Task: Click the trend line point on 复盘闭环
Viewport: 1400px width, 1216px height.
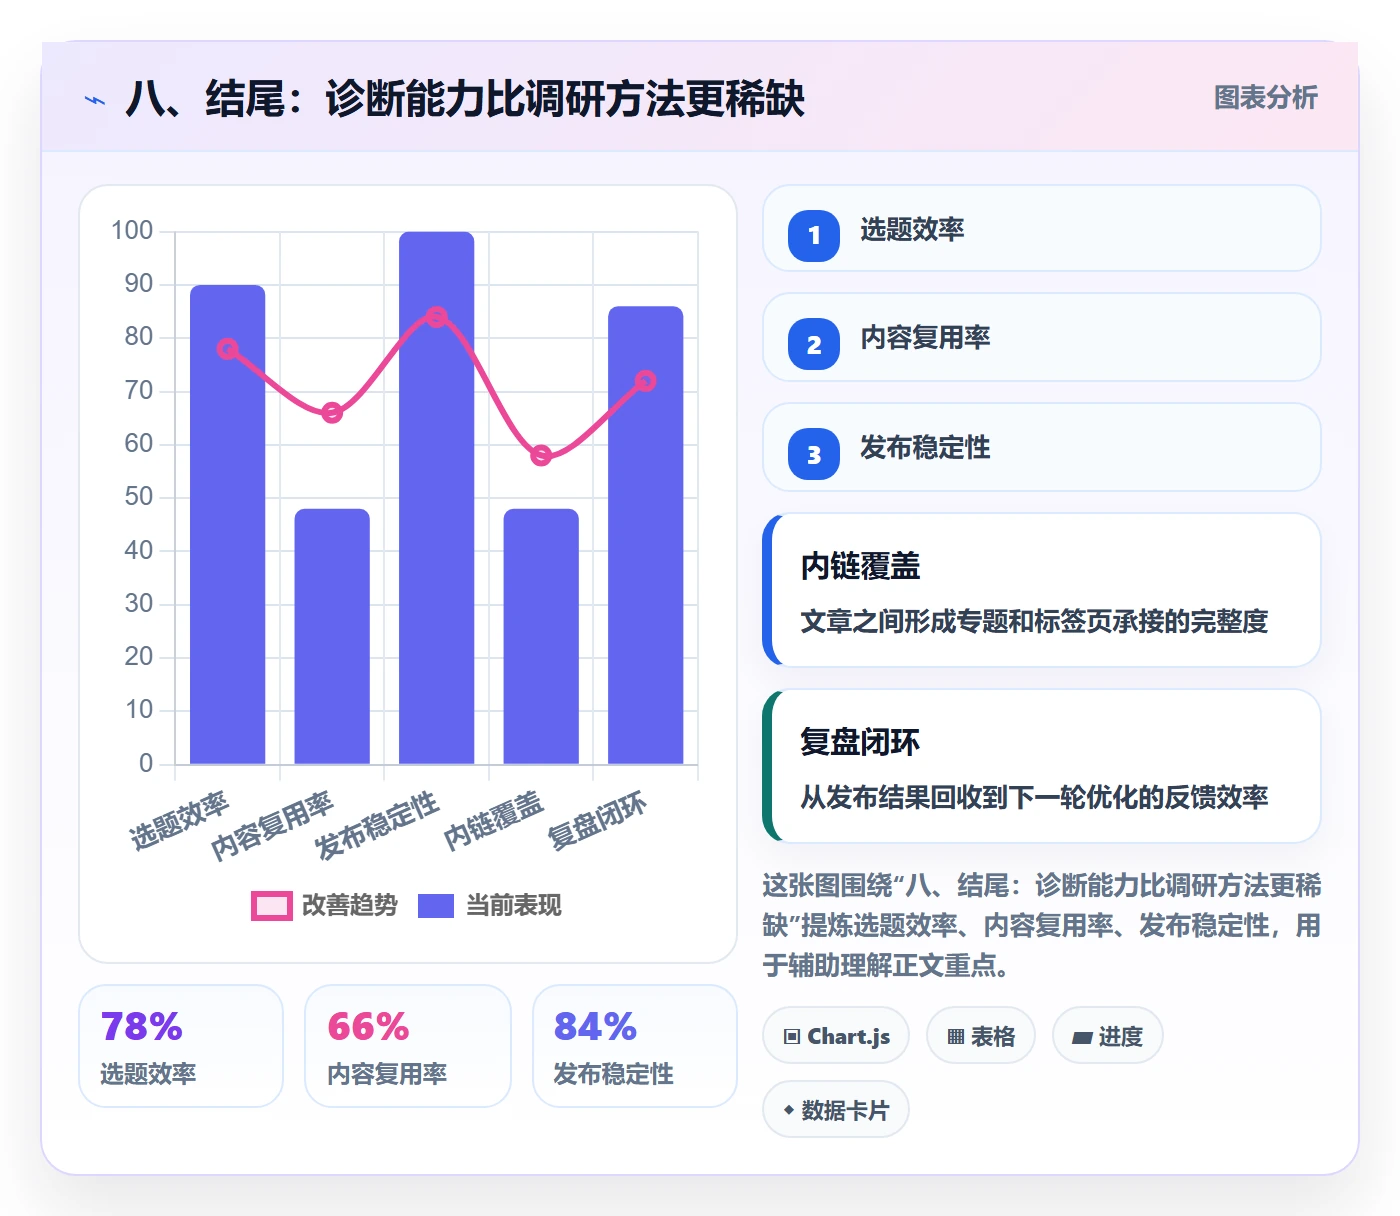Action: coord(645,381)
